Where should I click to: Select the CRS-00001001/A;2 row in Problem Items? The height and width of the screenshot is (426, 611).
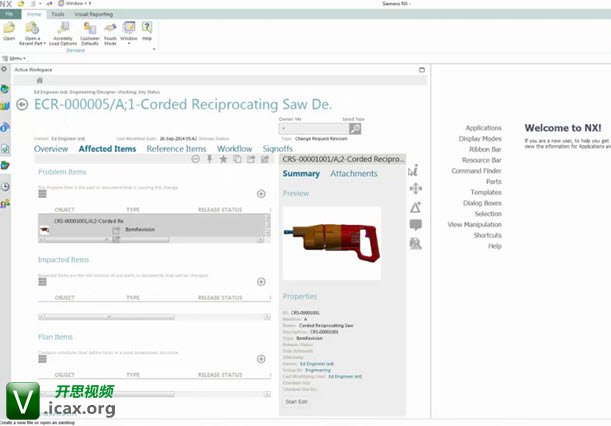(90, 220)
